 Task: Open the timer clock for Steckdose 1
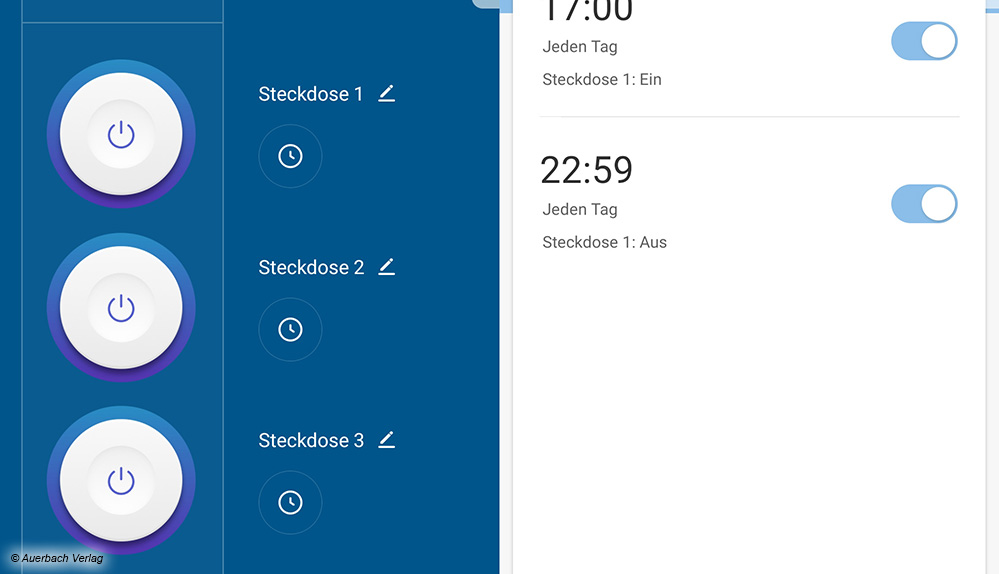coord(290,156)
